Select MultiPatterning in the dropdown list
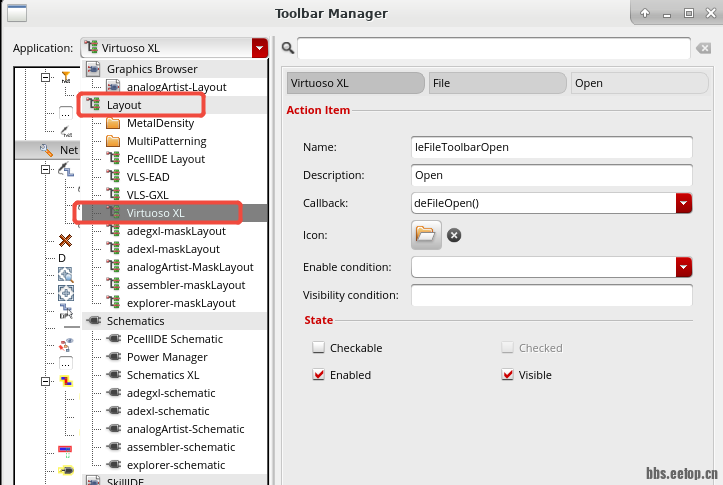 point(166,141)
